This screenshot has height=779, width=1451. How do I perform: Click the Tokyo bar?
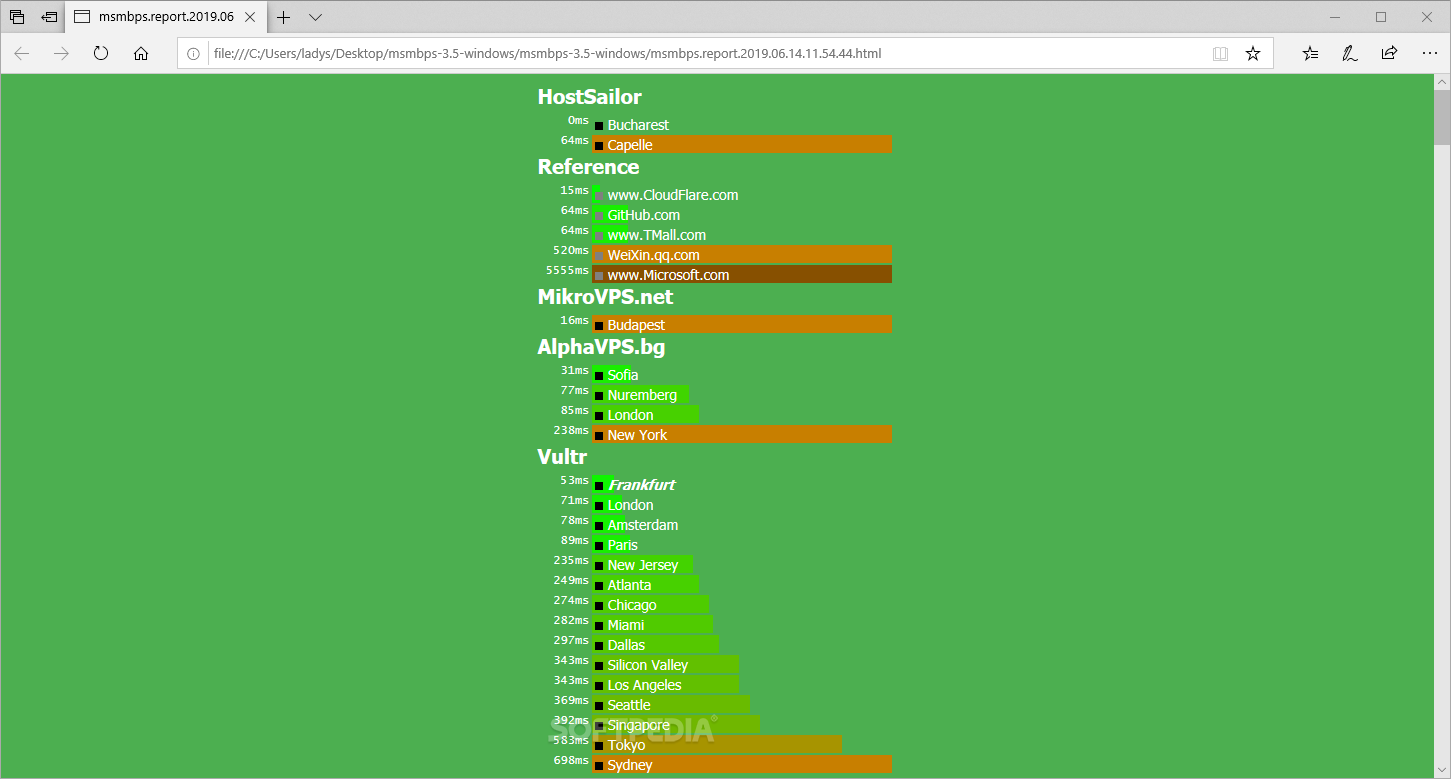[x=716, y=745]
